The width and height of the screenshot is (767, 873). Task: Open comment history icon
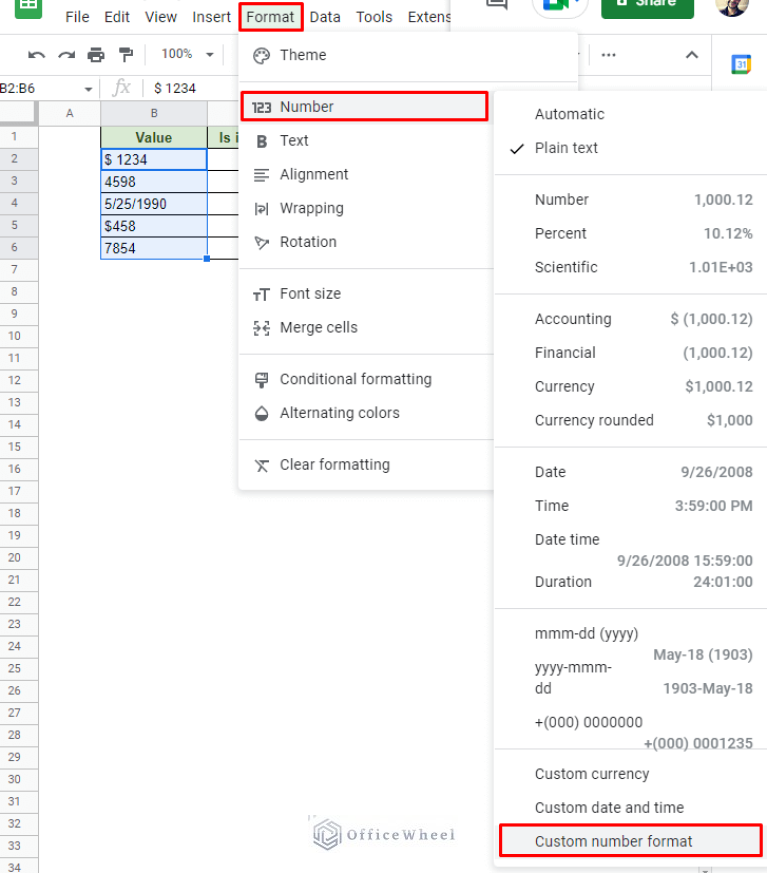point(496,5)
